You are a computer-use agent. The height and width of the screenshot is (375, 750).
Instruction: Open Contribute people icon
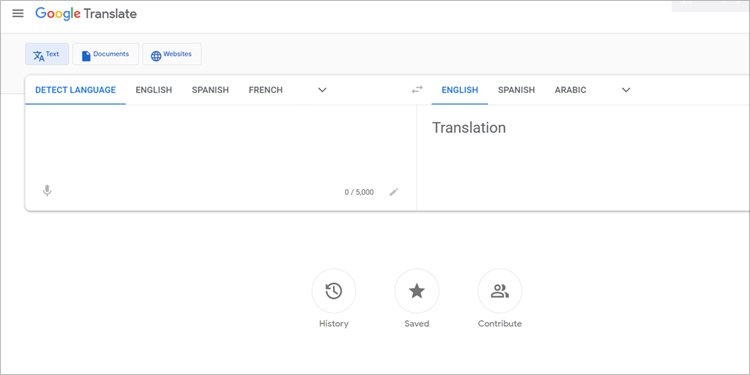[x=500, y=291]
